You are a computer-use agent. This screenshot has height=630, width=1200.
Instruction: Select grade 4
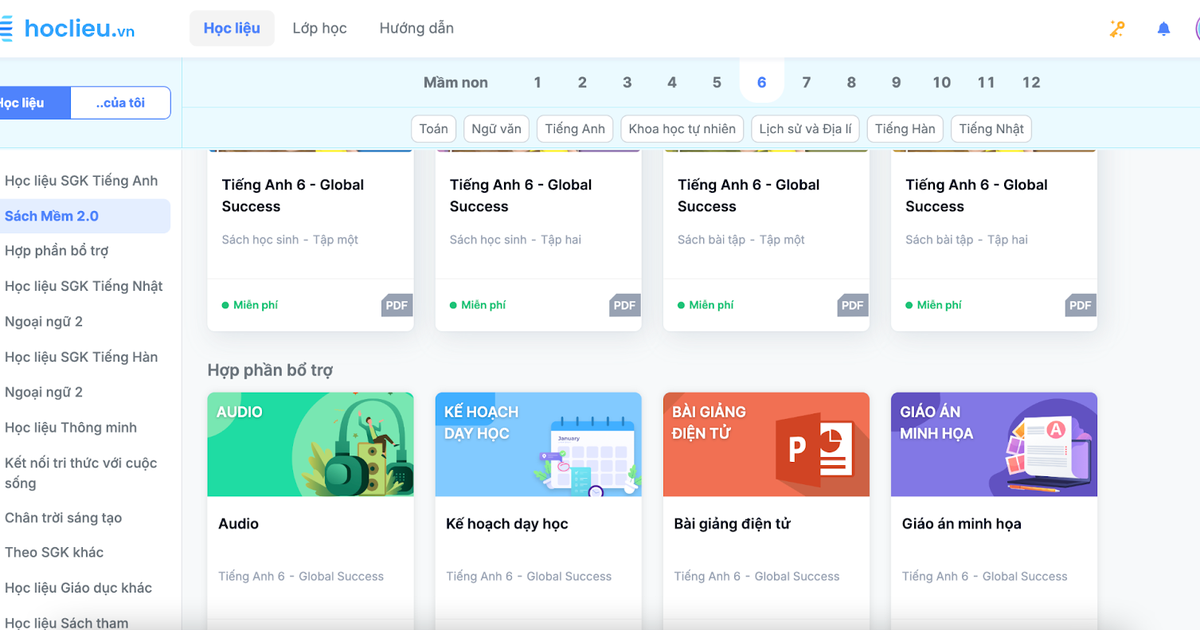(x=672, y=82)
